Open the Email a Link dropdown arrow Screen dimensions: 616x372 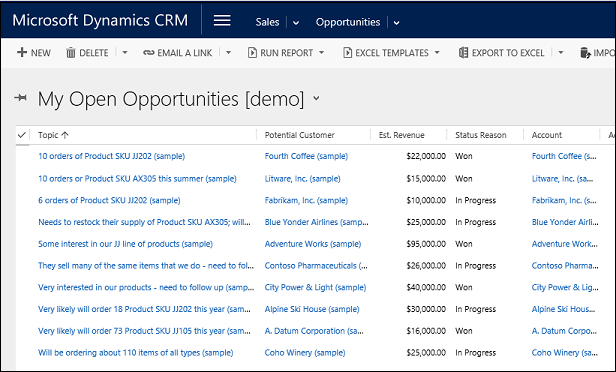[229, 52]
